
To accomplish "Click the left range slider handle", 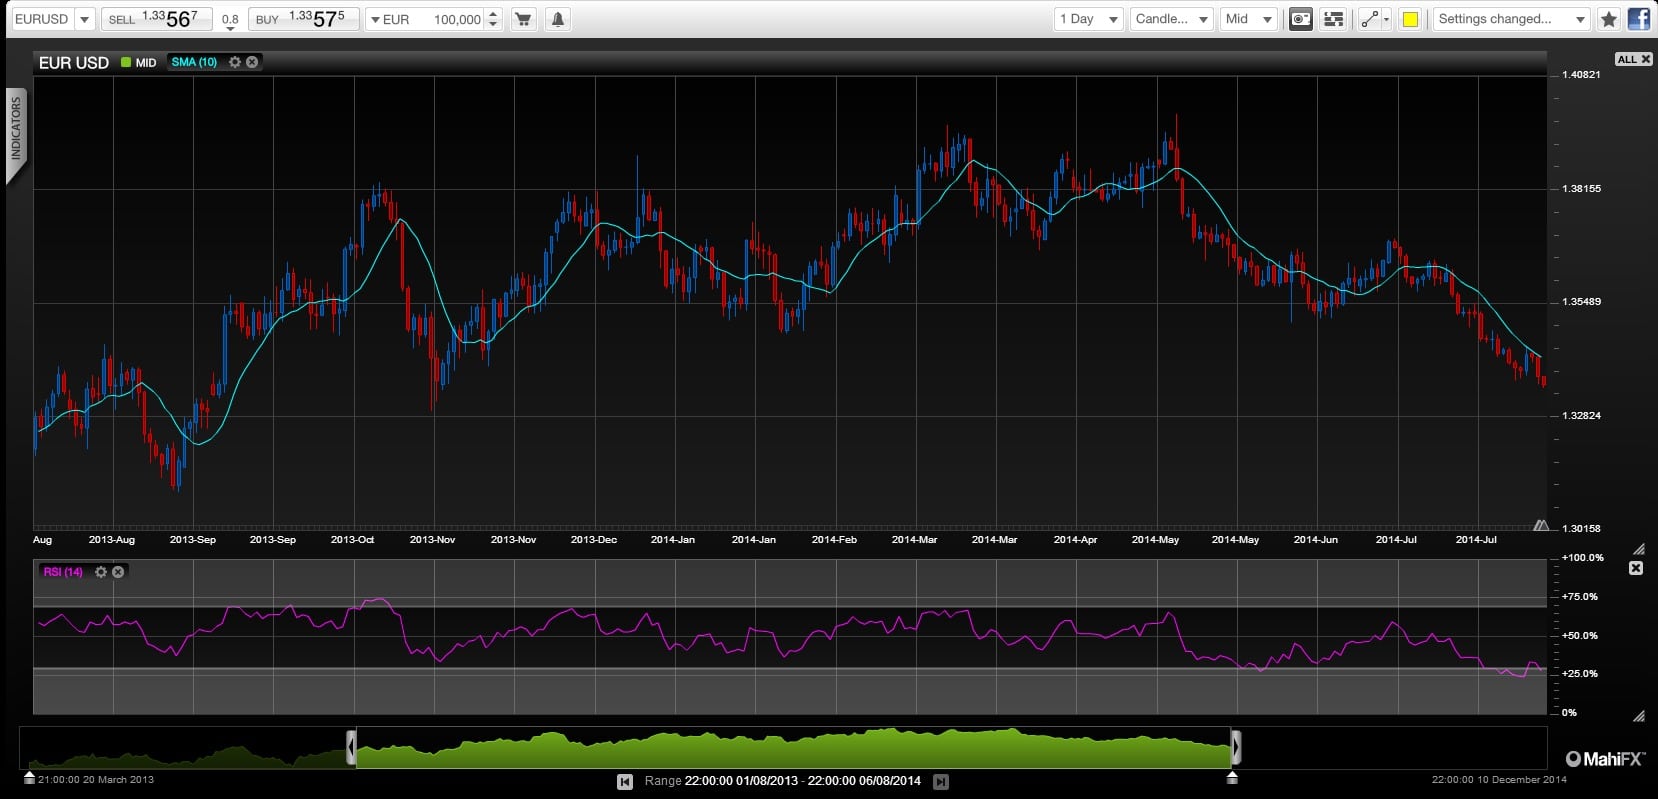I will point(351,747).
